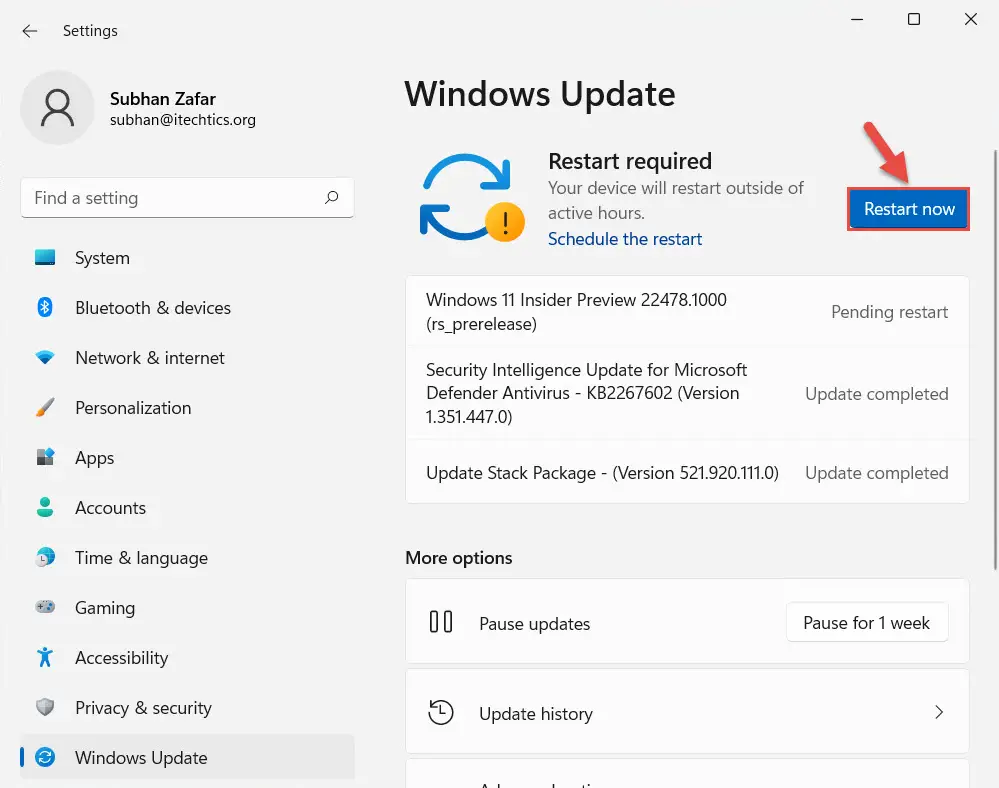Go to Bluetooth & devices
The height and width of the screenshot is (788, 999).
(187, 308)
